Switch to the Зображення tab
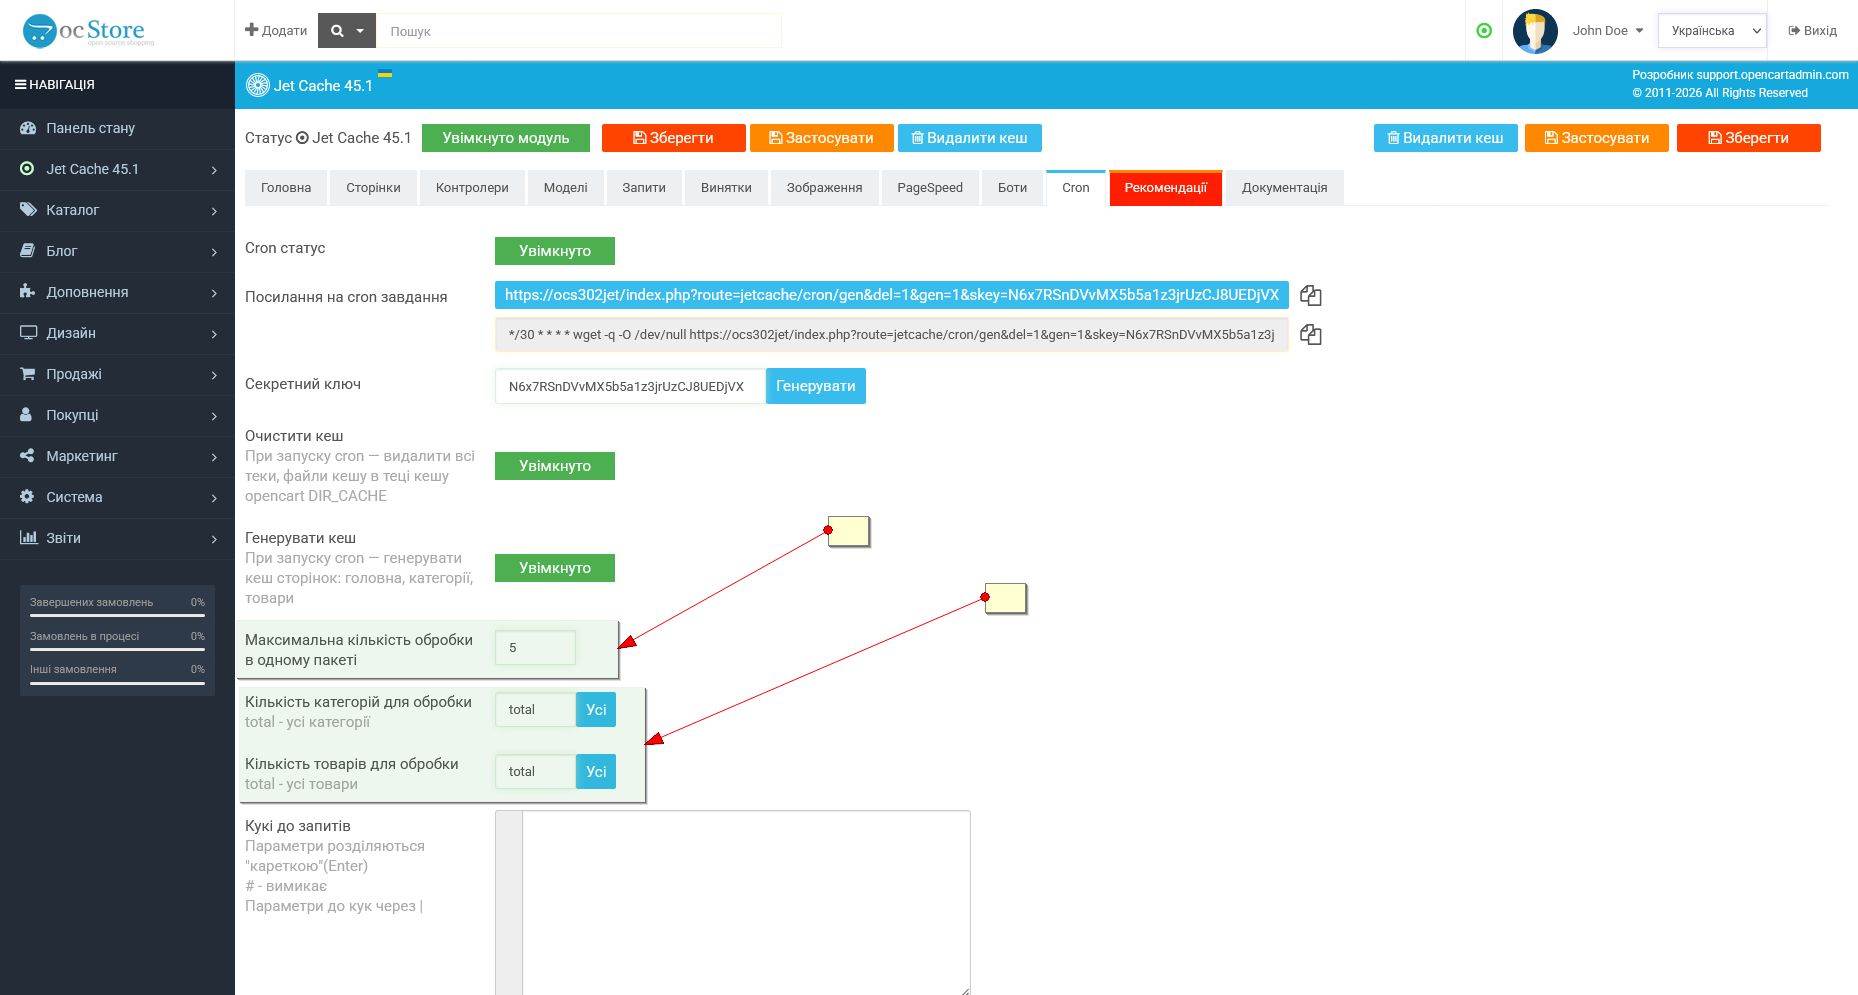 point(824,188)
